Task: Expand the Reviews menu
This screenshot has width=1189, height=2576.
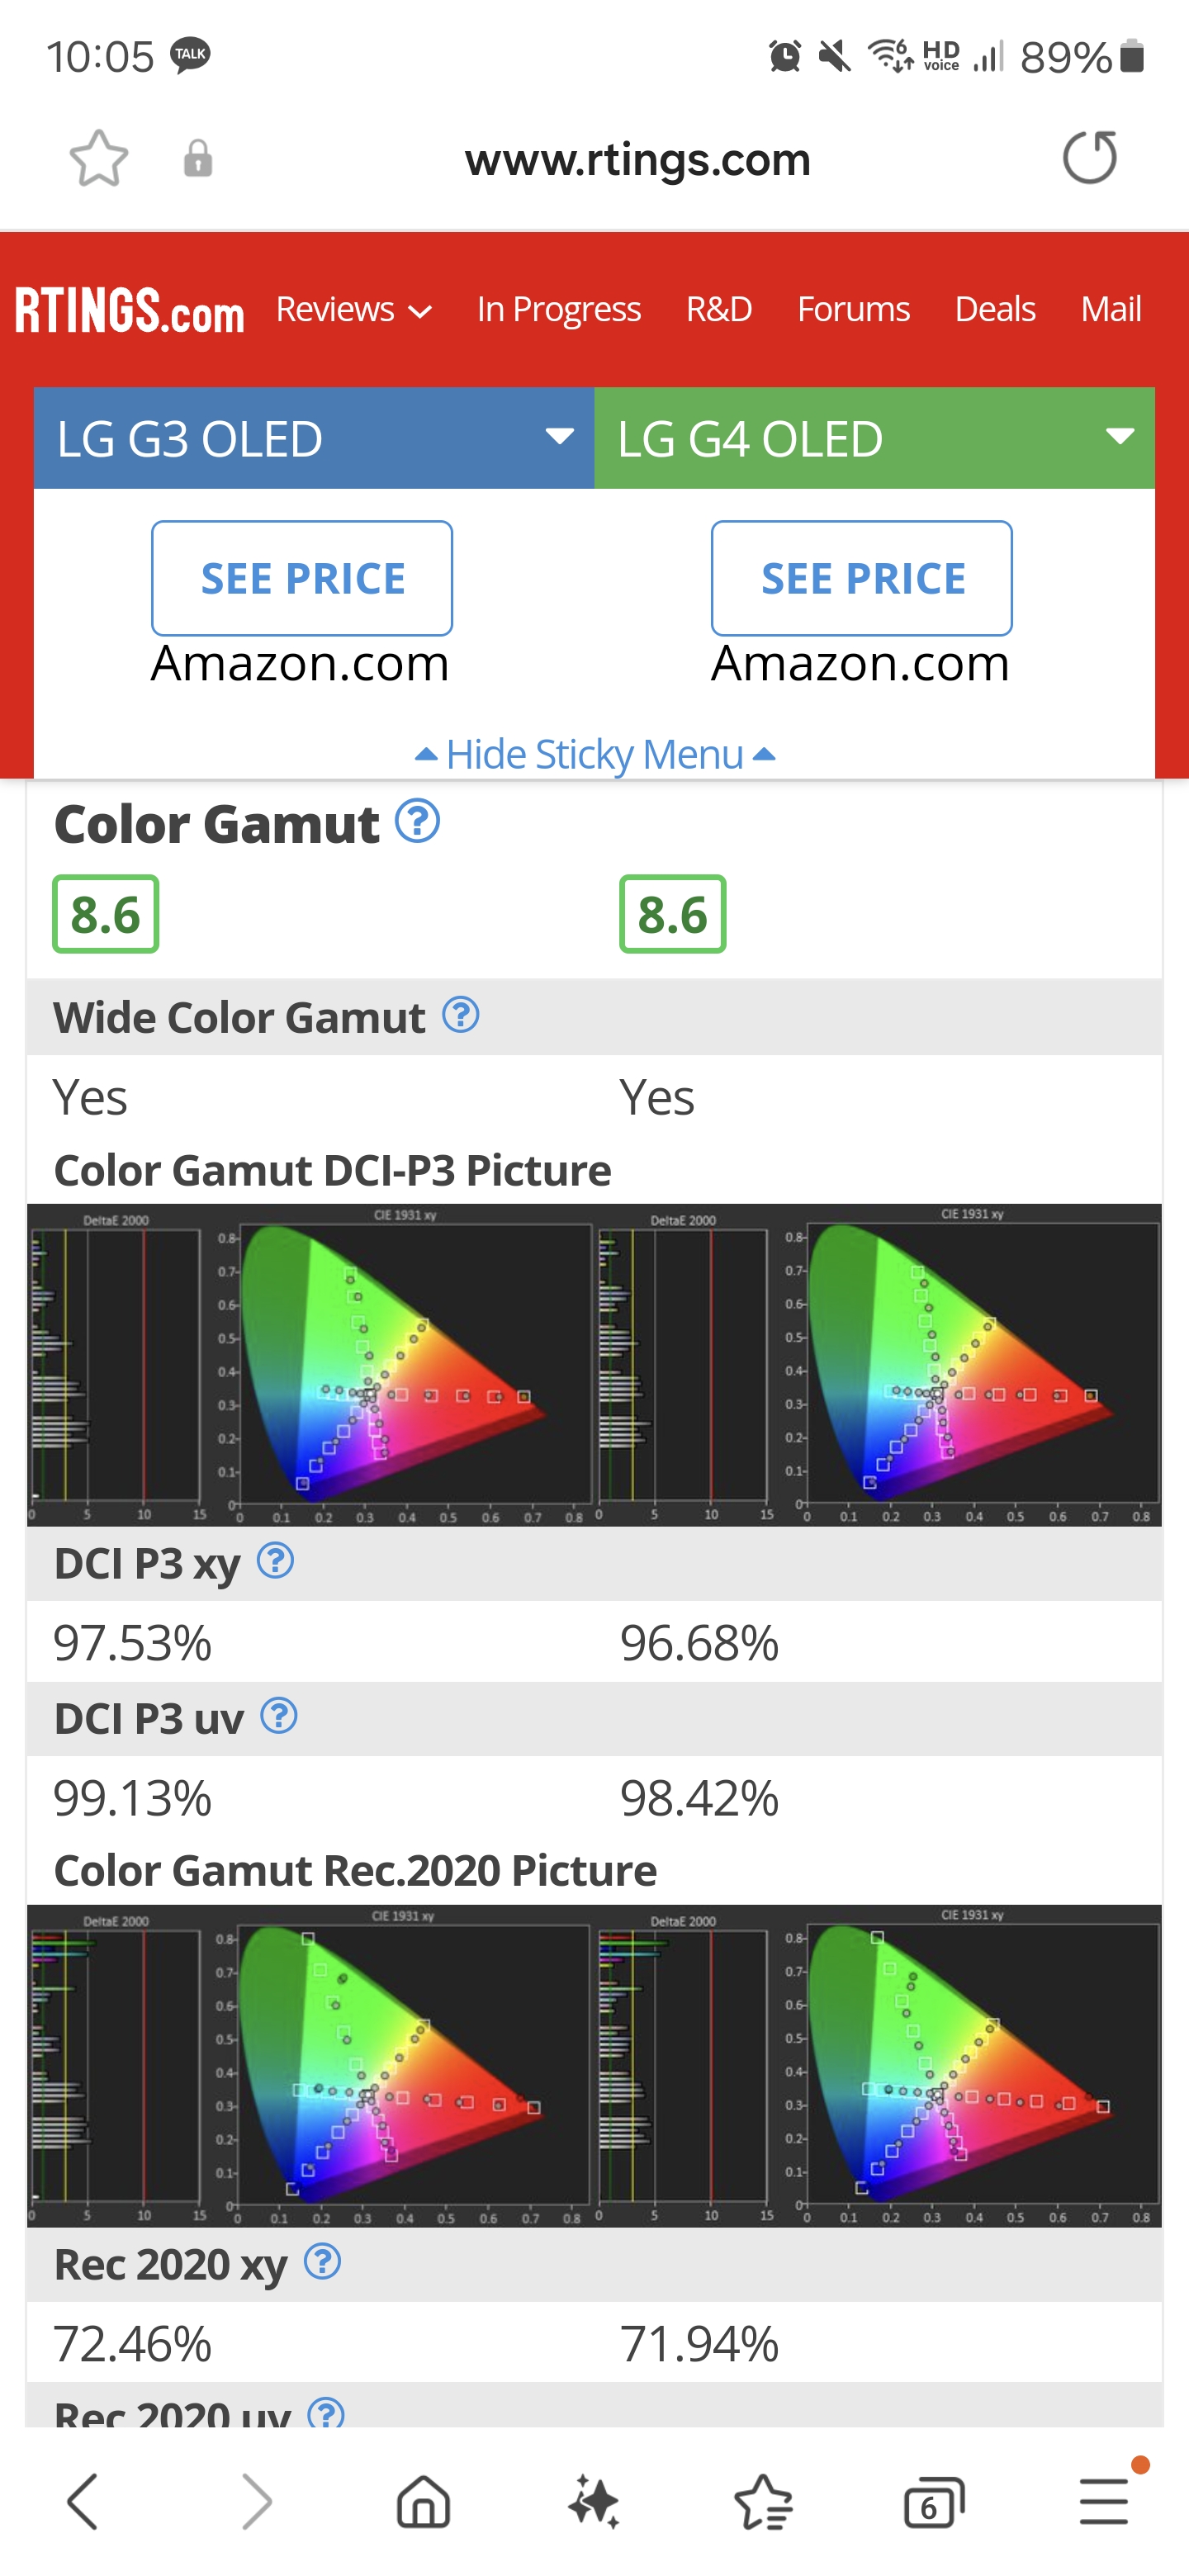Action: [353, 310]
